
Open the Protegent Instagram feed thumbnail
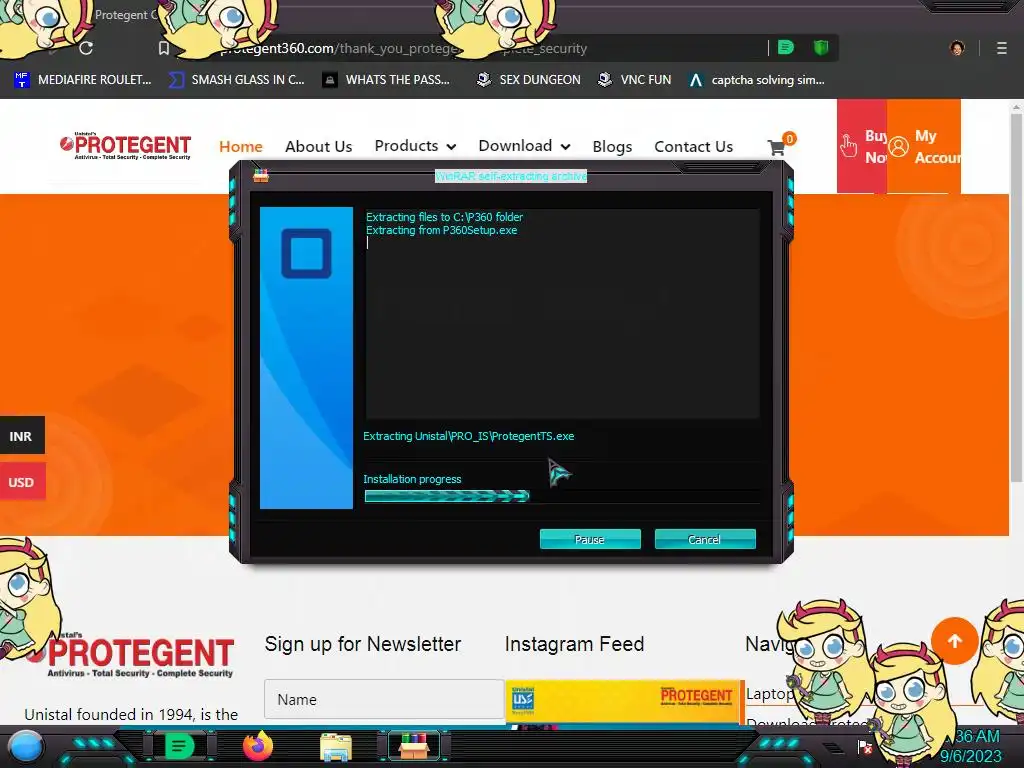[624, 703]
